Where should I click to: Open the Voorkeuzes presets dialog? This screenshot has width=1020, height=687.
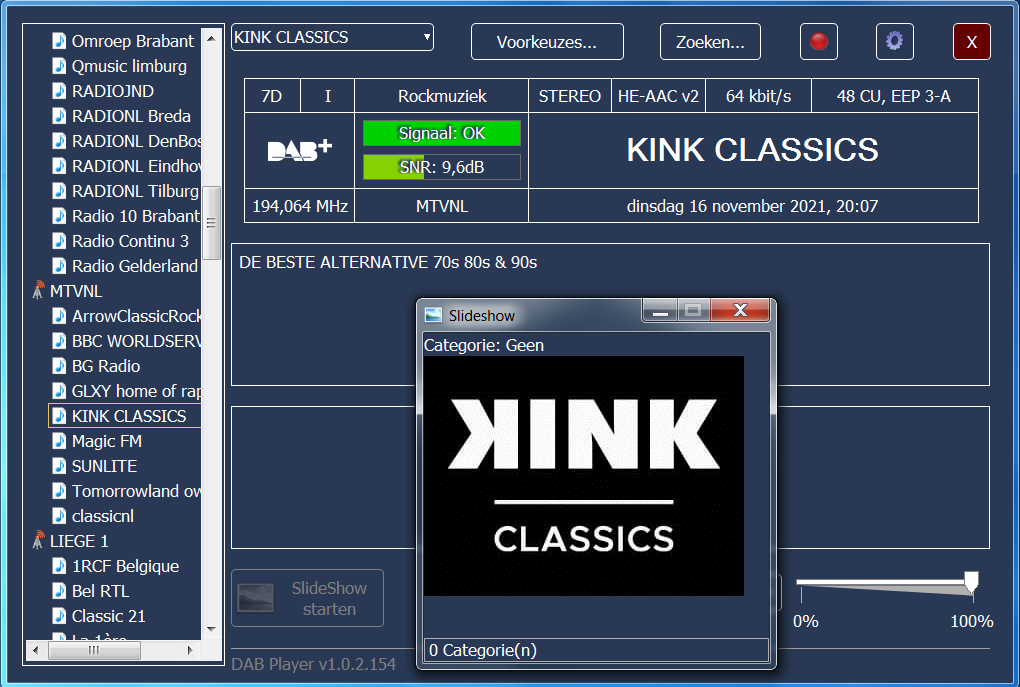coord(546,42)
